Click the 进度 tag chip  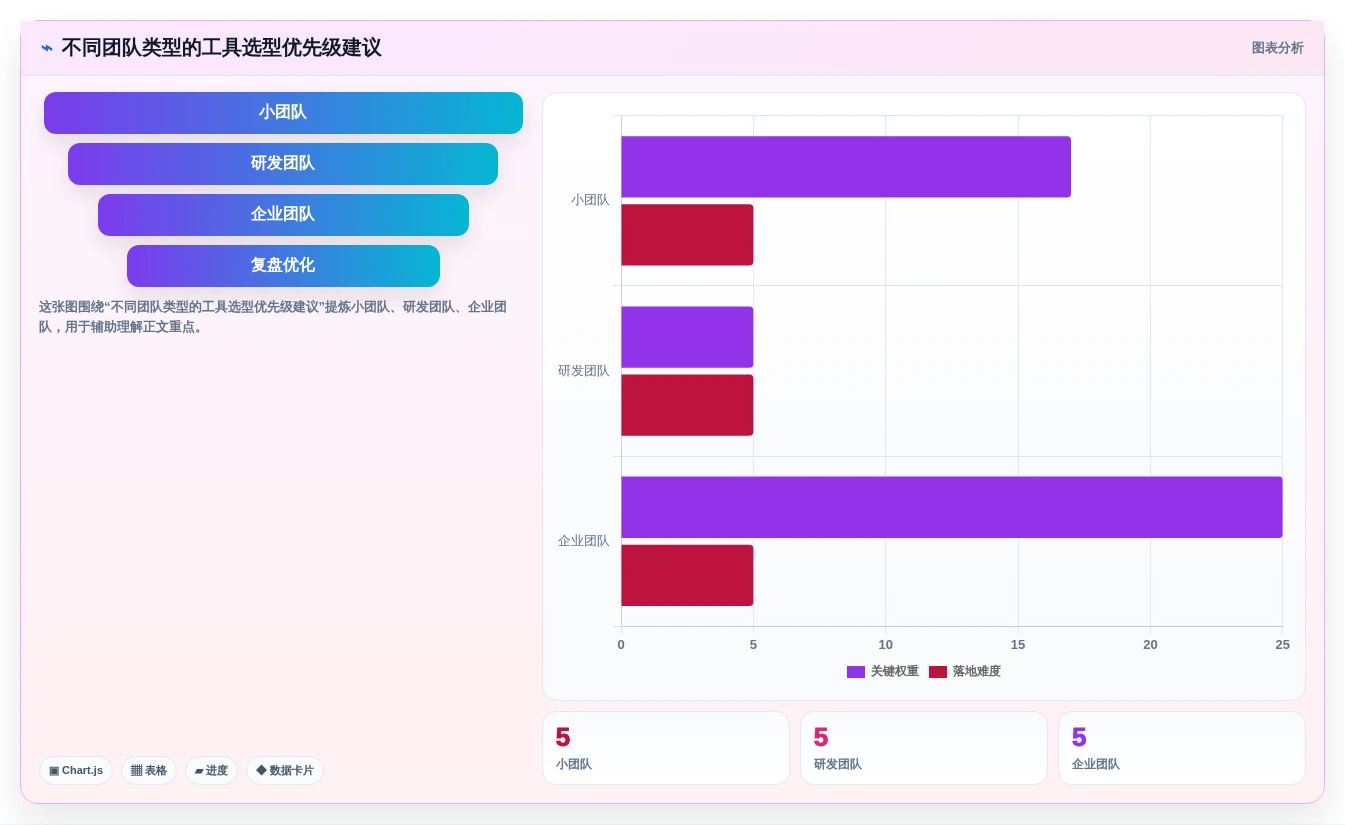tap(211, 770)
